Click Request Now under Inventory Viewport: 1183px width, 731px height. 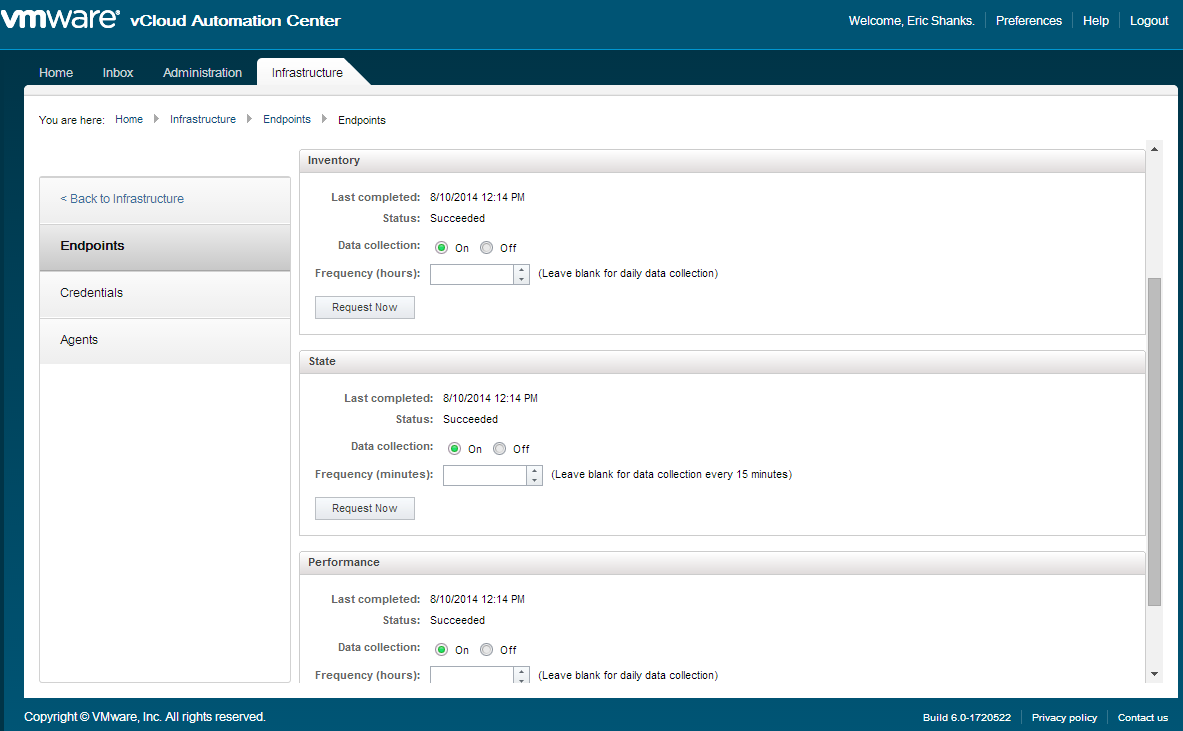[x=364, y=308]
